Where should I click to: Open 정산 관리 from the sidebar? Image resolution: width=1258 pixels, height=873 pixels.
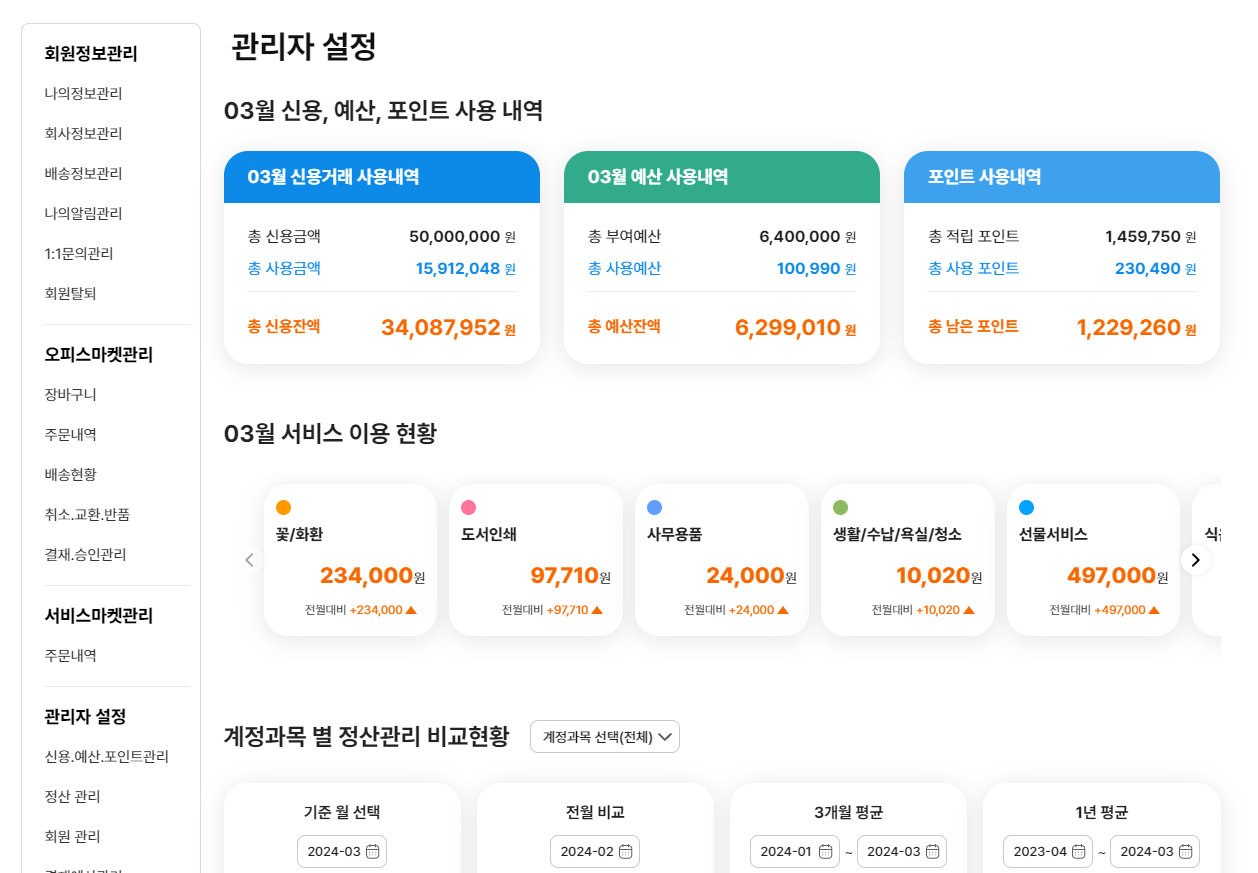(72, 796)
